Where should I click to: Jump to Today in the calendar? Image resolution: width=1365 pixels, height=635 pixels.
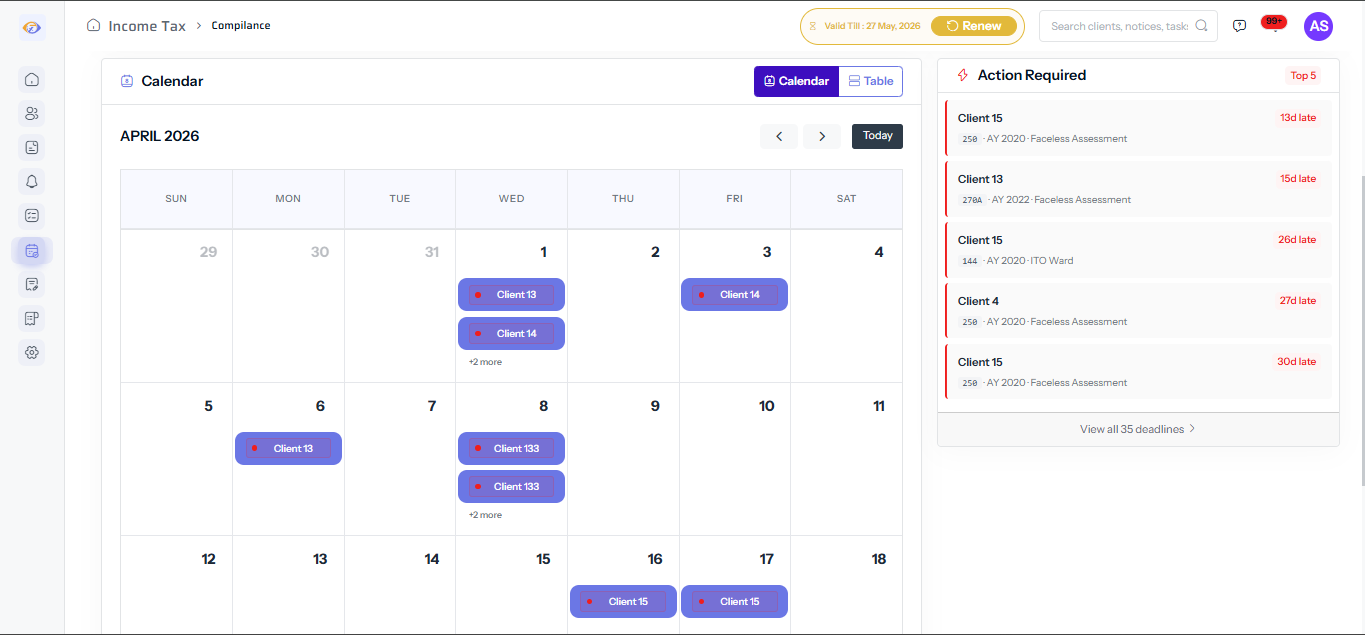877,136
